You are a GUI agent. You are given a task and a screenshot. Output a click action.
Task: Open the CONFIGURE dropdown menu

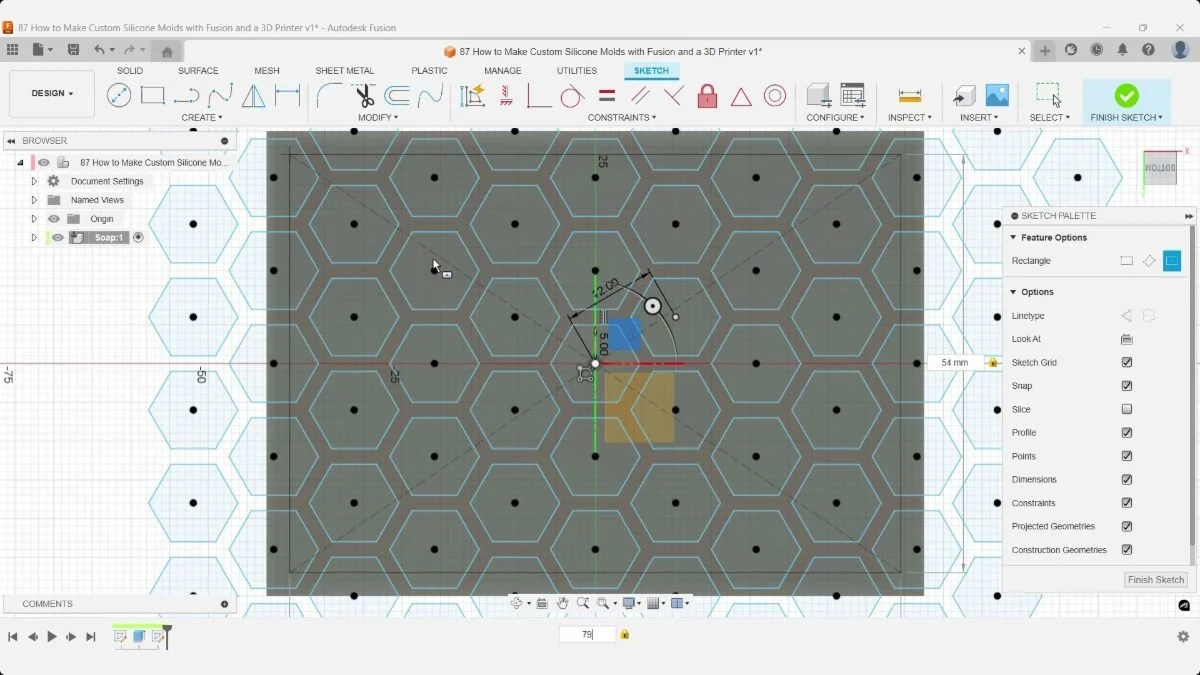836,118
